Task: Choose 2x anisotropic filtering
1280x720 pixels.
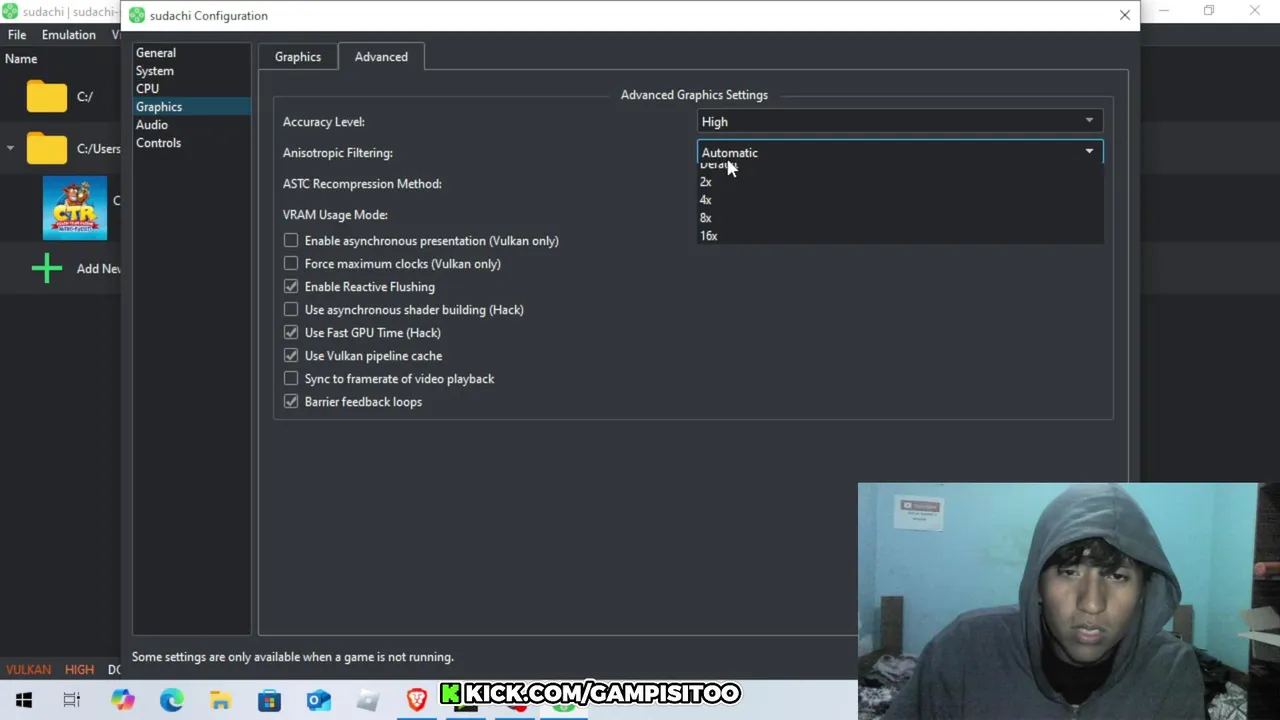Action: tap(900, 182)
